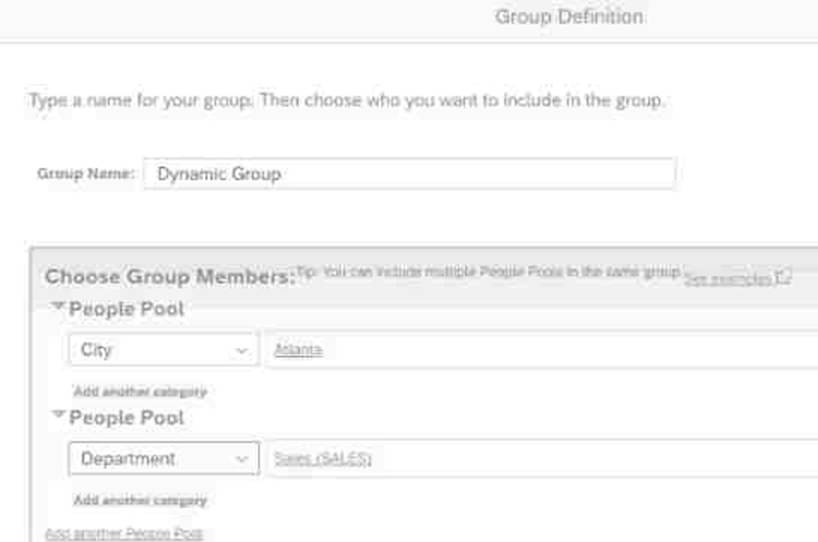Click empty area of Department value field
This screenshot has height=542, width=818.
tap(600, 459)
